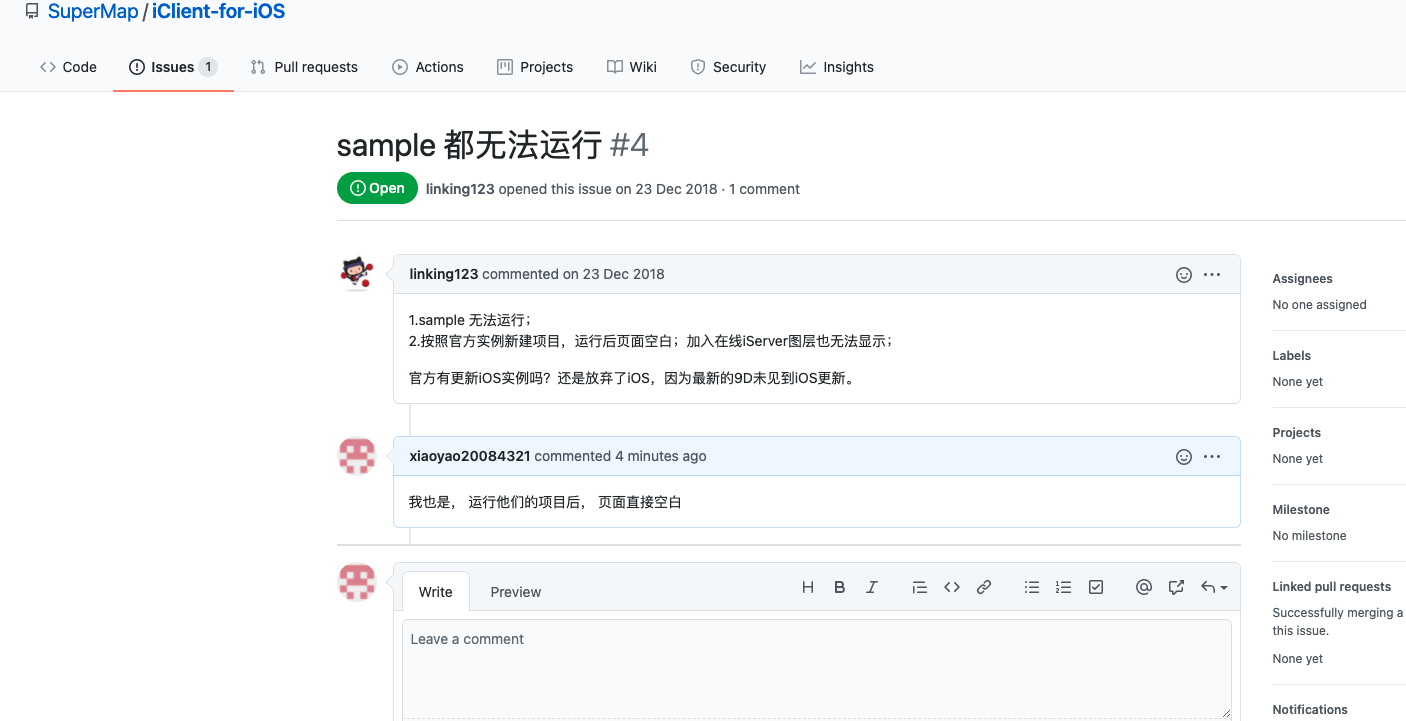The width and height of the screenshot is (1406, 721).
Task: Add a task list checkbox
Action: tap(1096, 588)
